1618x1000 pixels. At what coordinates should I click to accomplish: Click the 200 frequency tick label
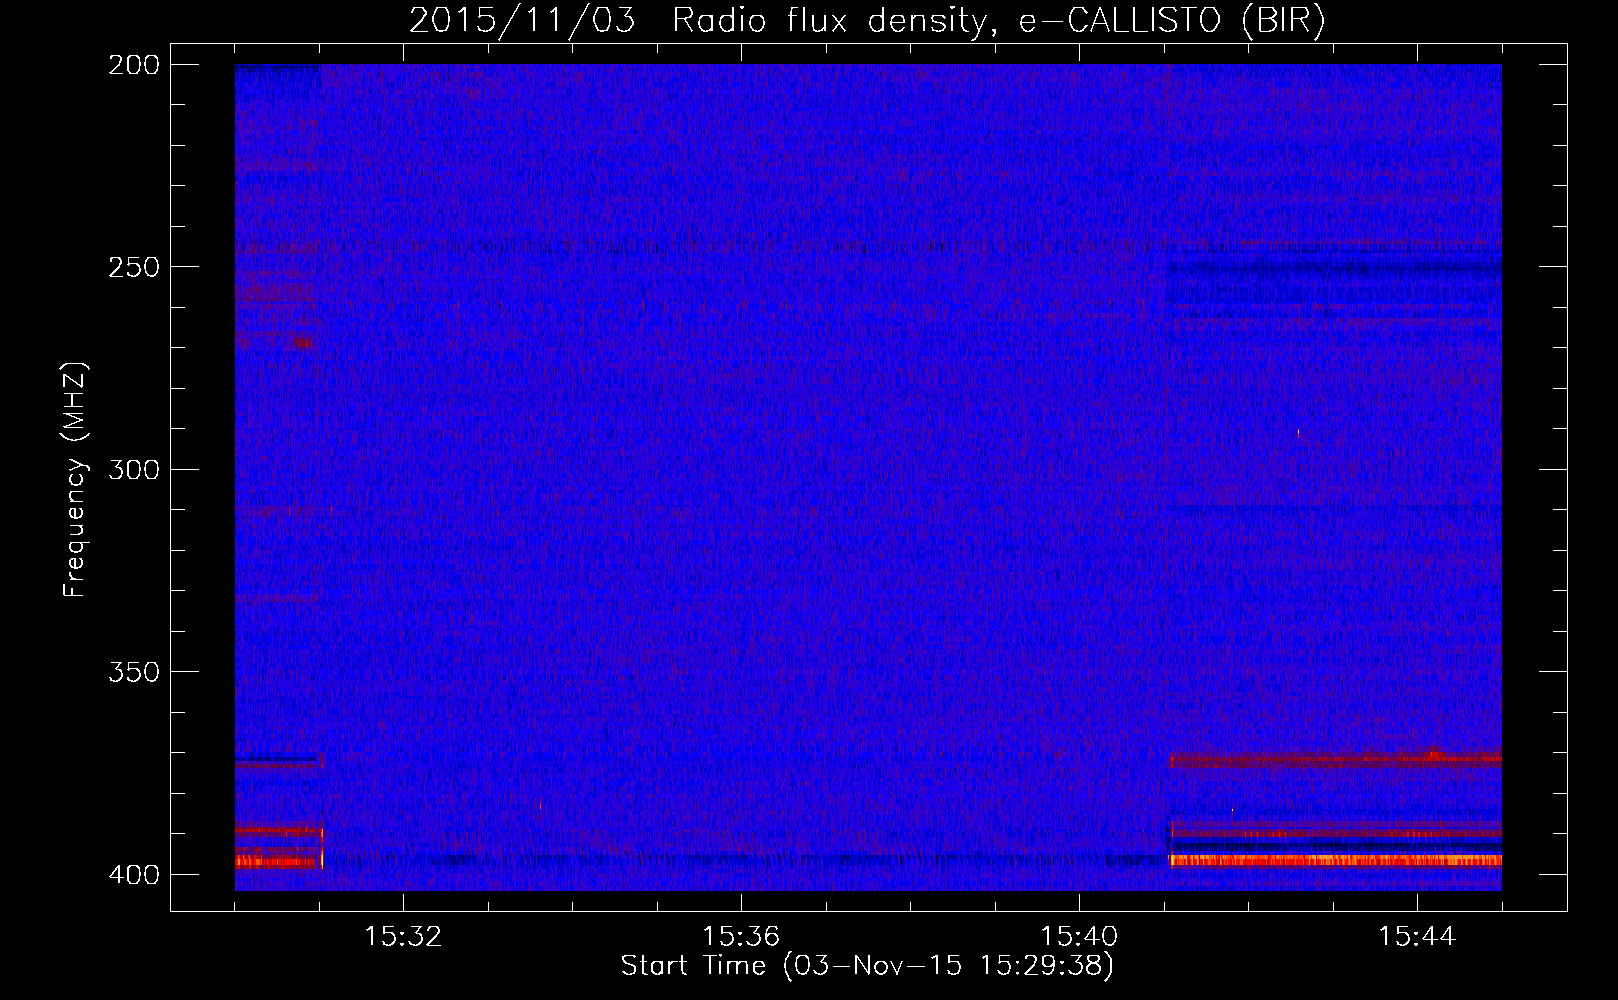point(134,65)
